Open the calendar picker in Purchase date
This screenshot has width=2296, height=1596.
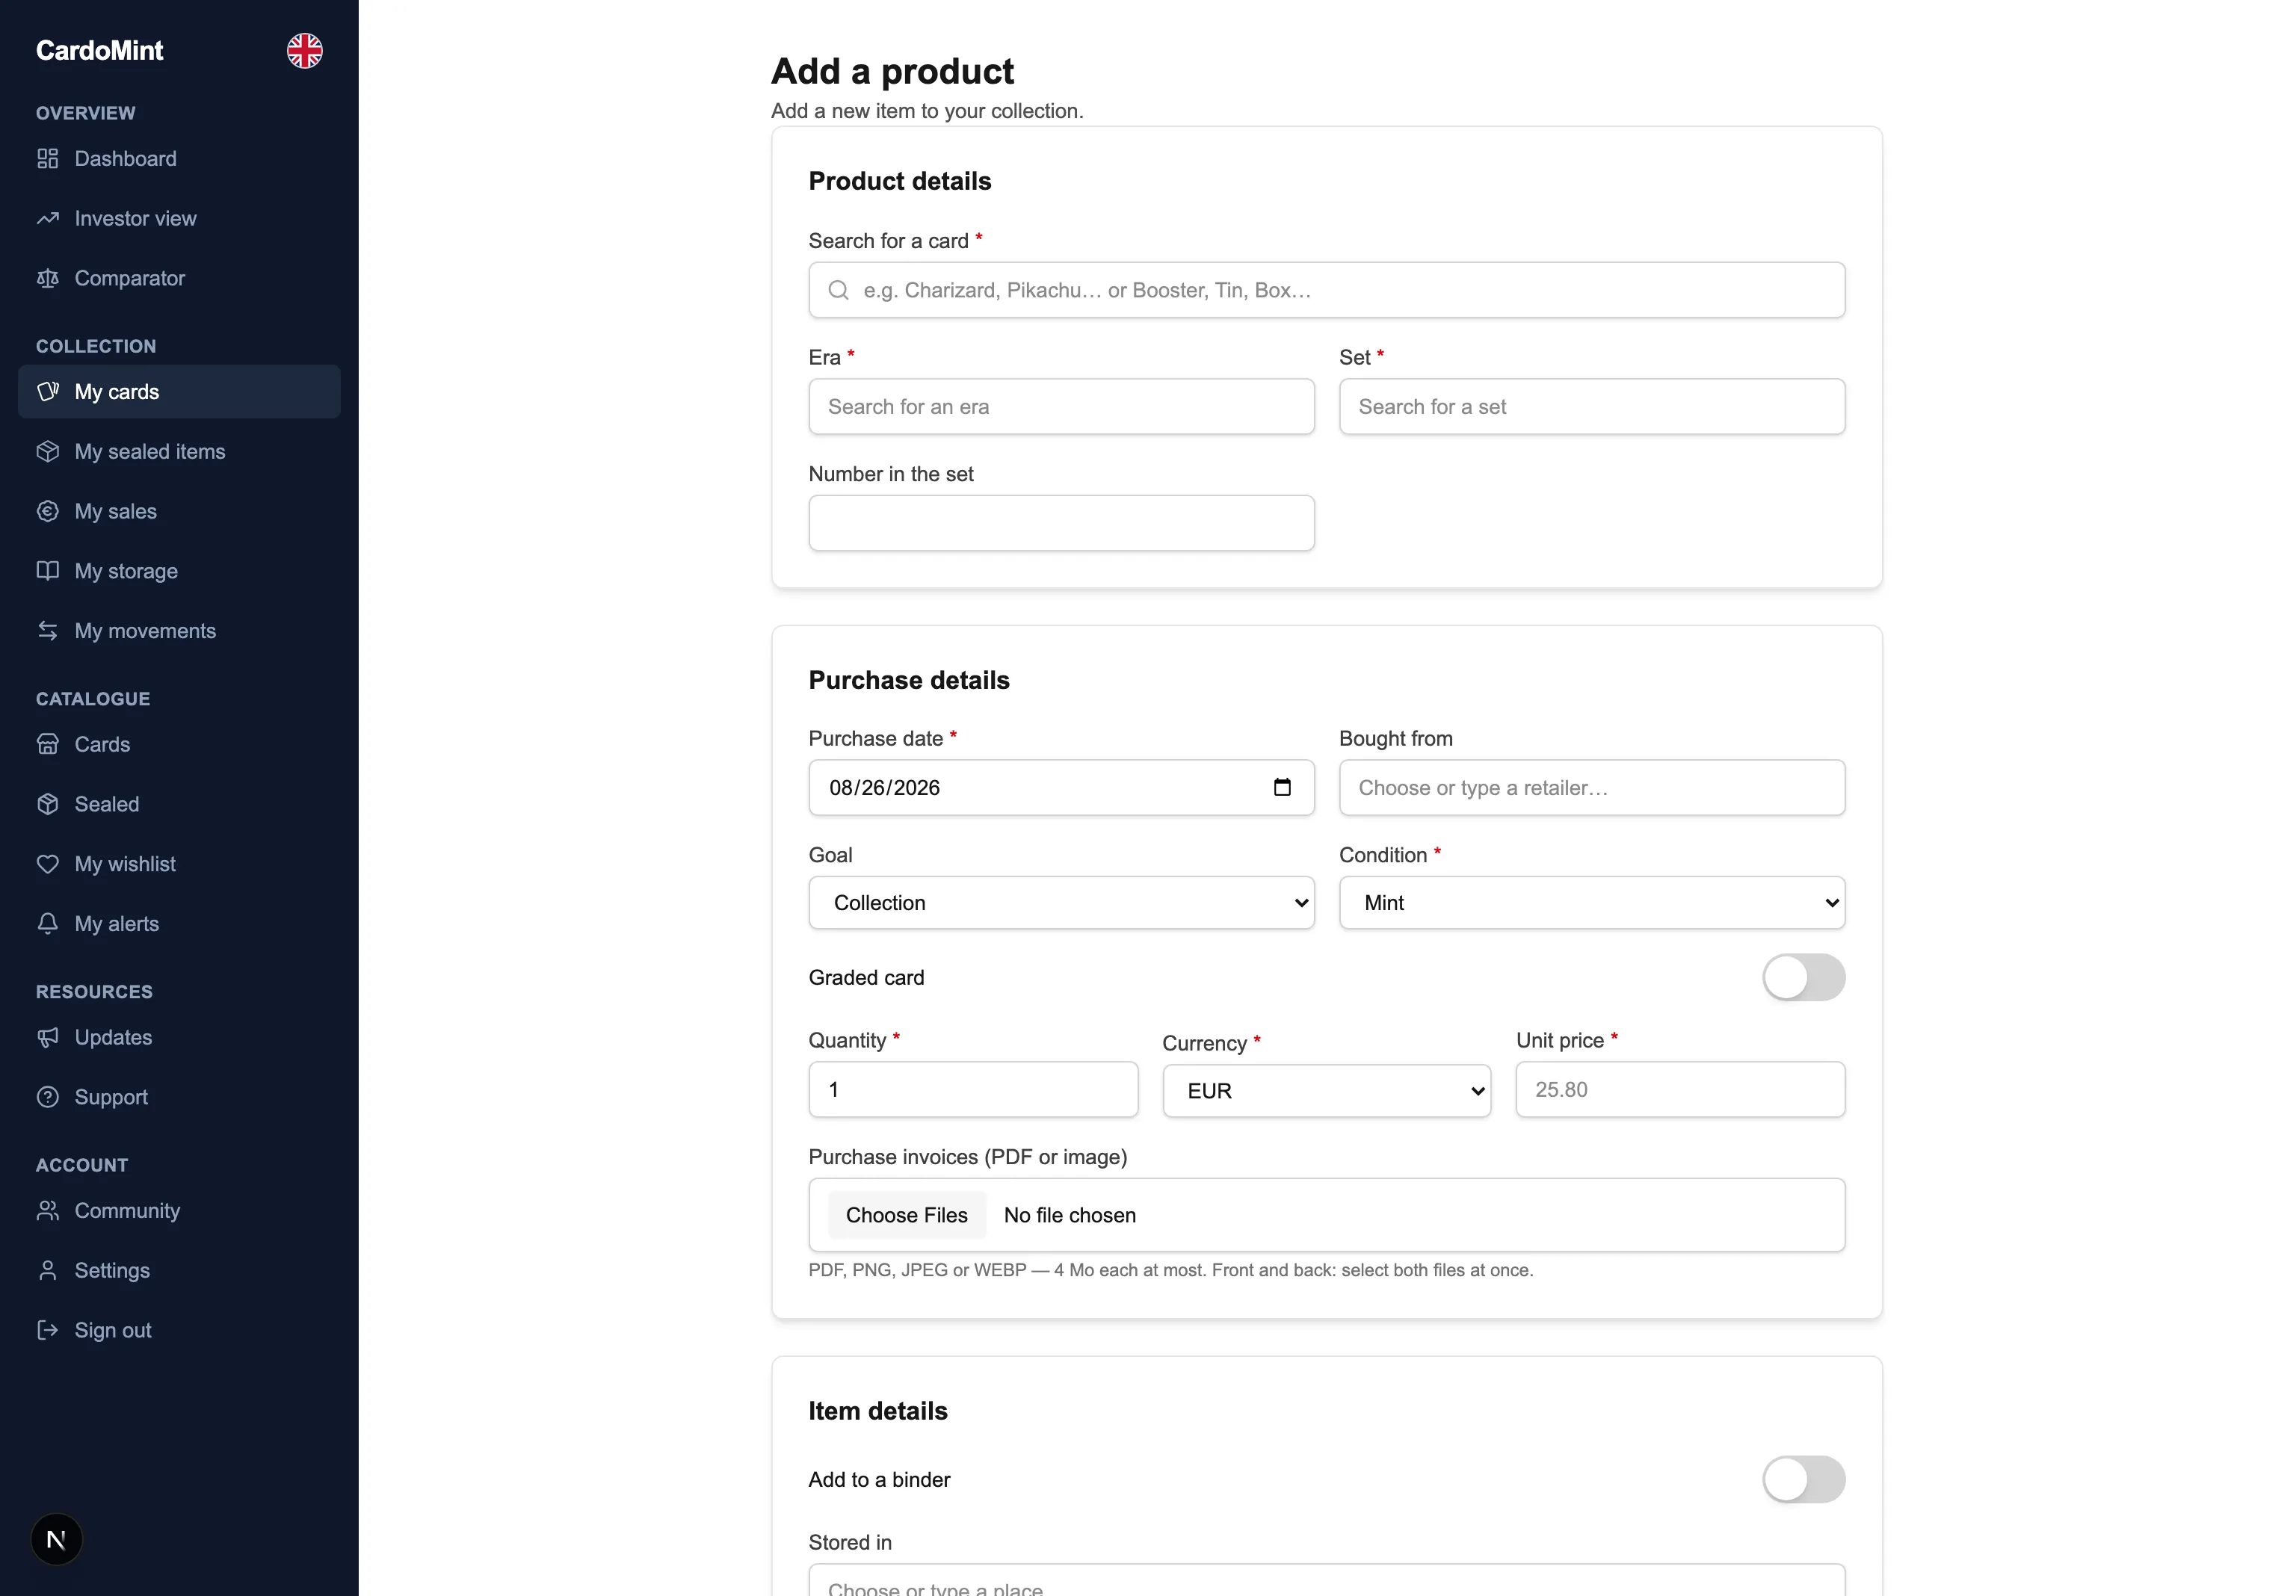point(1282,788)
